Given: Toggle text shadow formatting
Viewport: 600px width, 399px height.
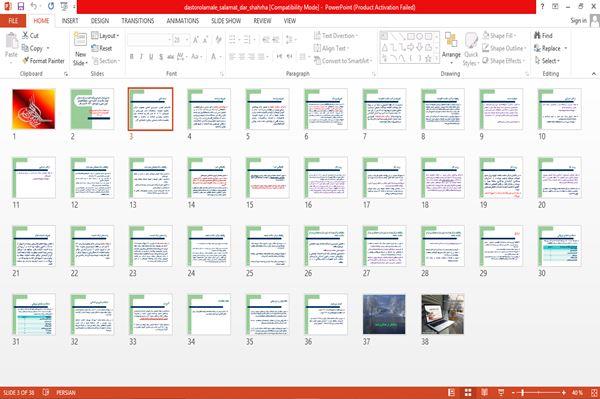Looking at the screenshot, I should click(161, 57).
